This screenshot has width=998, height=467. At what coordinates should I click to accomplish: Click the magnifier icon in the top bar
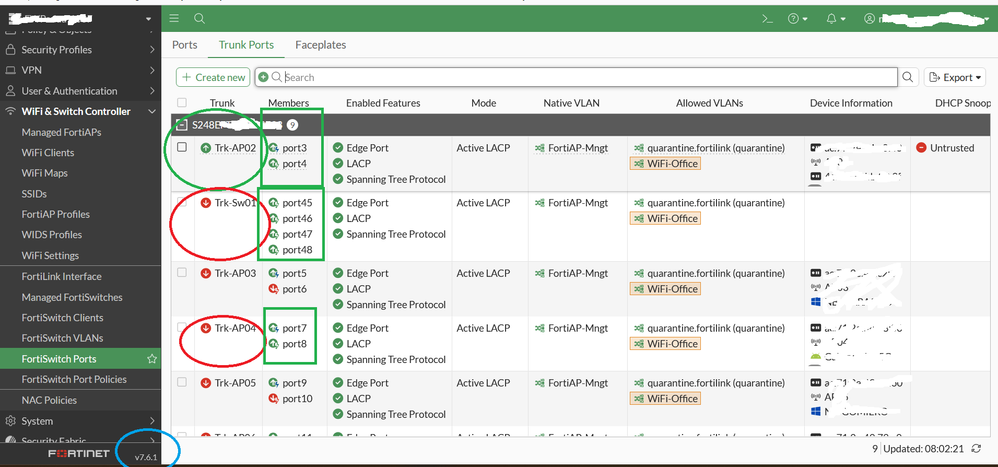tap(200, 18)
